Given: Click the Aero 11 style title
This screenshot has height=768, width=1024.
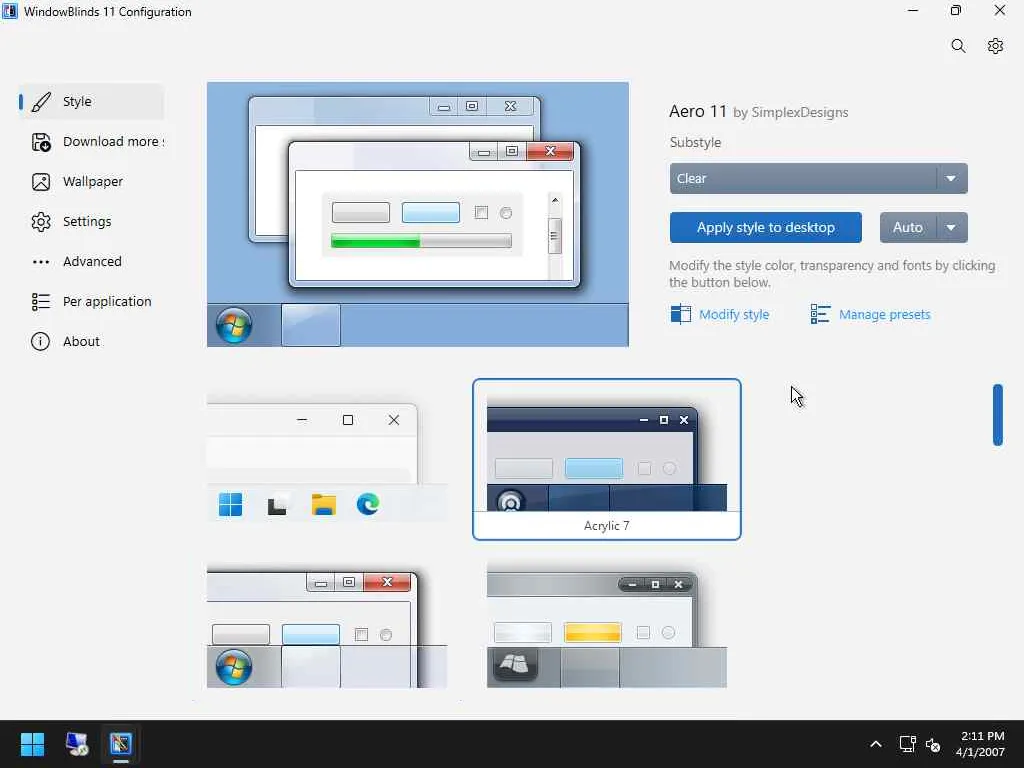Looking at the screenshot, I should click(x=697, y=112).
